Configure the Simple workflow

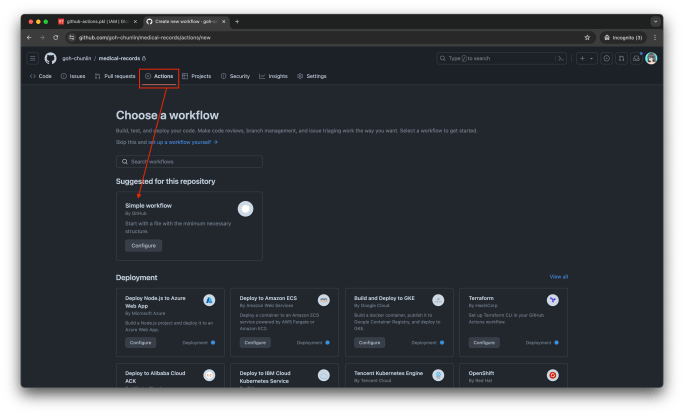pyautogui.click(x=143, y=245)
